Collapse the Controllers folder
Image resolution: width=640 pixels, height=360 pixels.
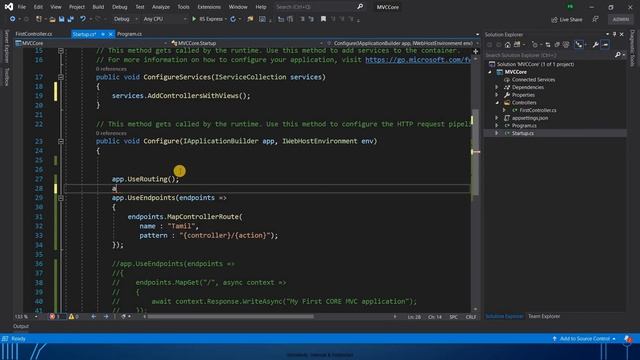point(497,103)
